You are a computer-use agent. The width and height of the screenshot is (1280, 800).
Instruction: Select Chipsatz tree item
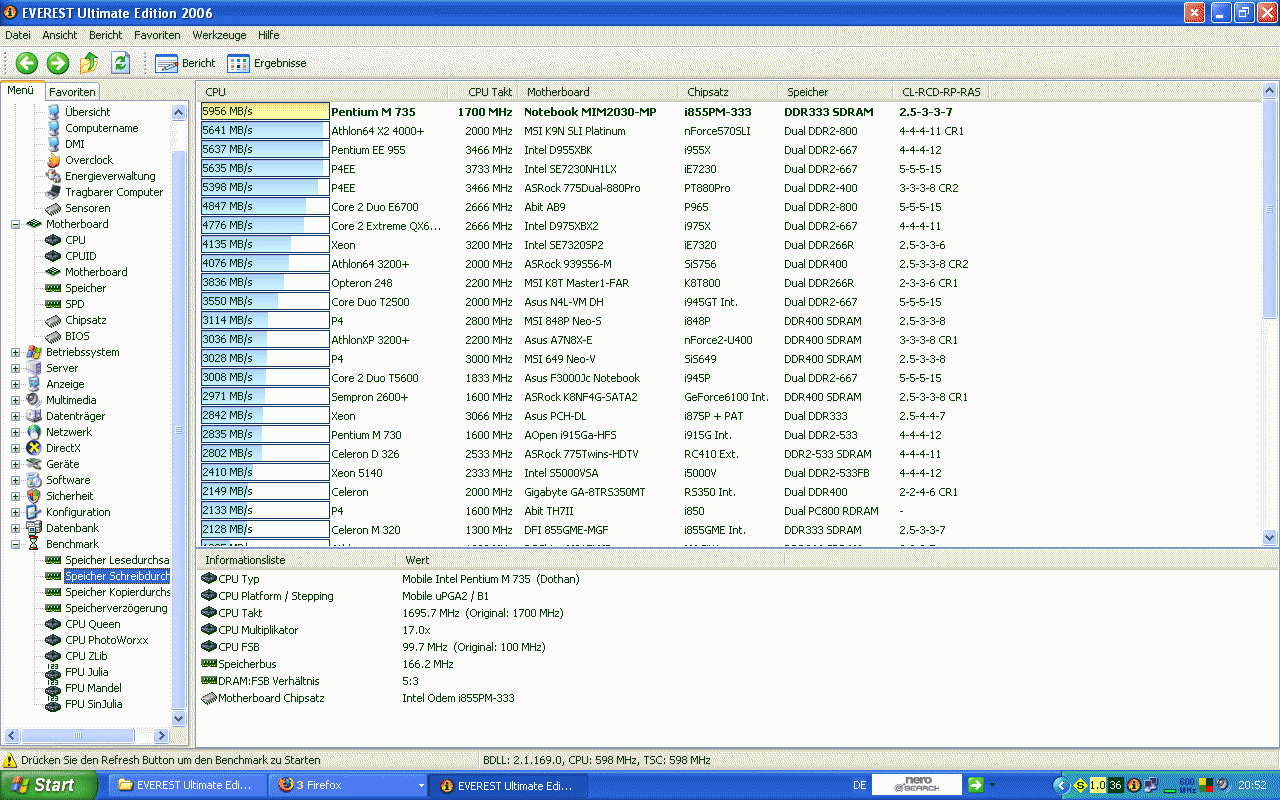point(86,320)
